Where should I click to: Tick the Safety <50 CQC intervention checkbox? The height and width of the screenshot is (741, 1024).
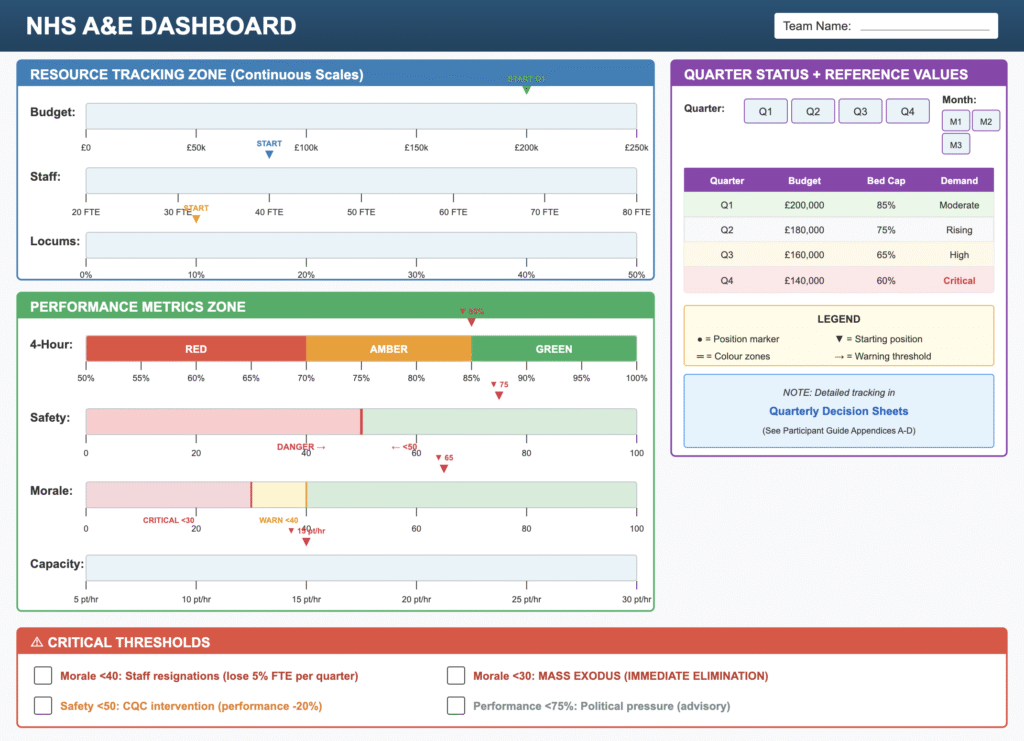click(43, 705)
